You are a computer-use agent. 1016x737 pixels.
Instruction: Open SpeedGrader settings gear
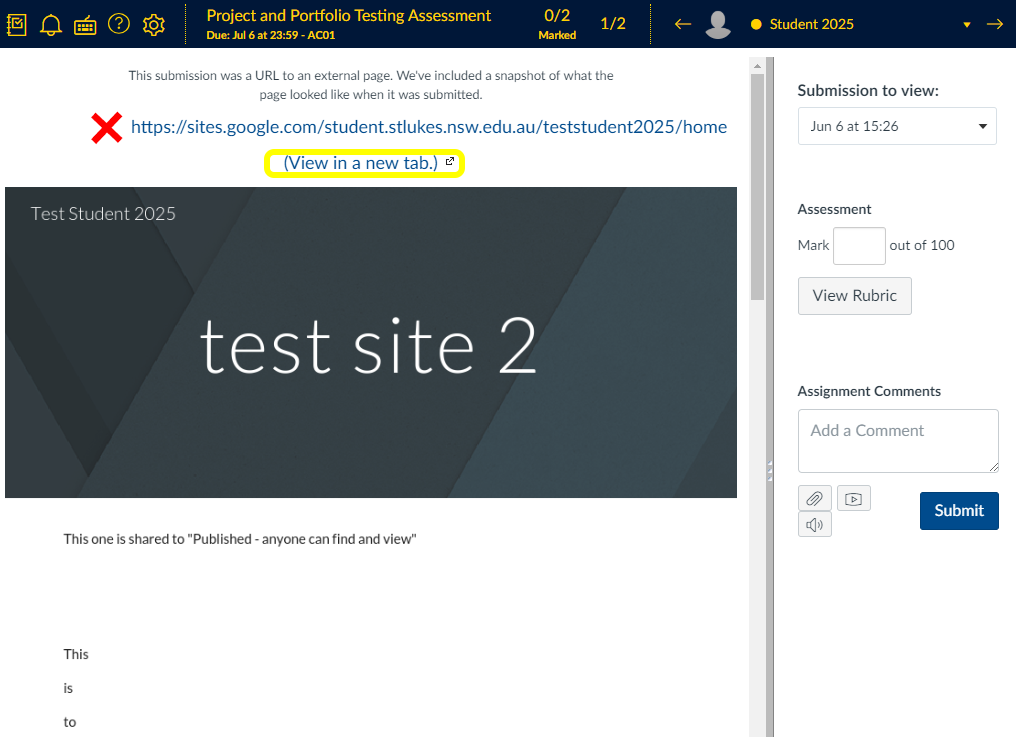pos(153,24)
